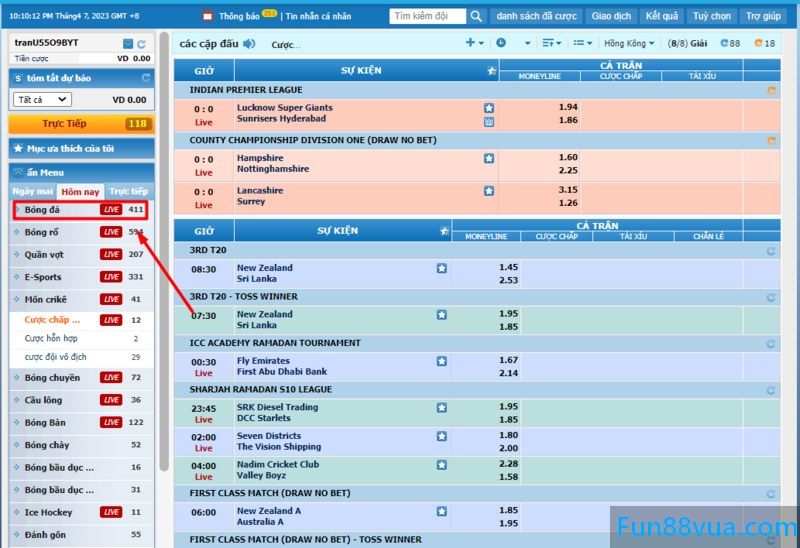This screenshot has height=548, width=800.
Task: Open the Ice Hockey sport category
Action: click(x=82, y=512)
